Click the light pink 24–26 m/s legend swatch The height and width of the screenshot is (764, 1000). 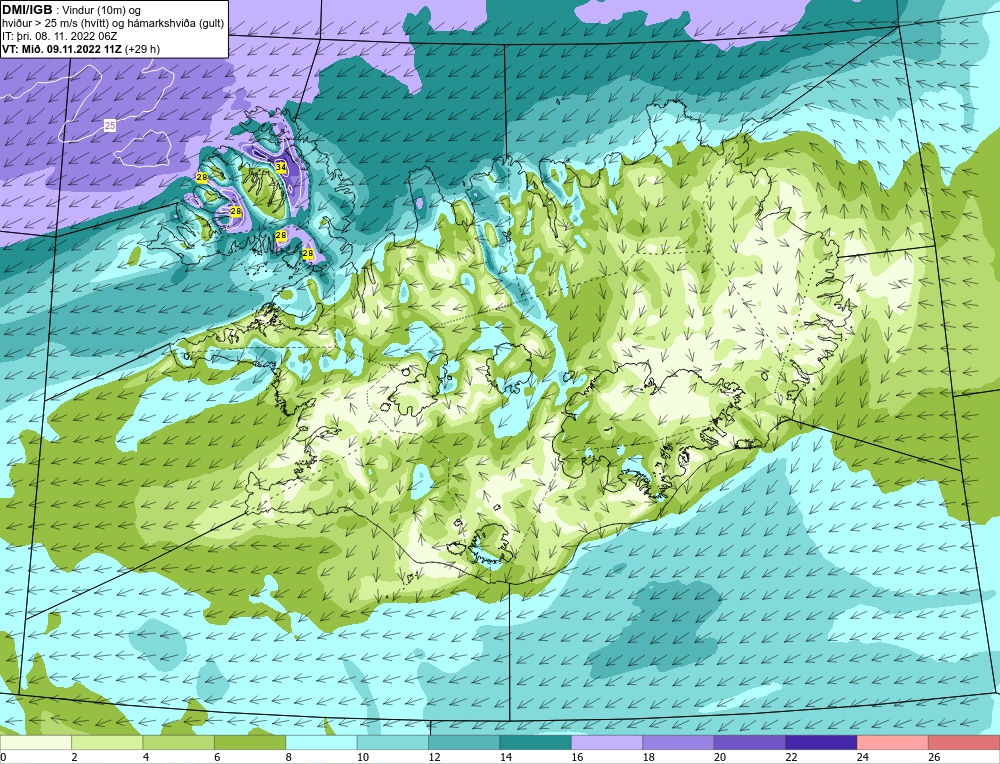point(893,742)
